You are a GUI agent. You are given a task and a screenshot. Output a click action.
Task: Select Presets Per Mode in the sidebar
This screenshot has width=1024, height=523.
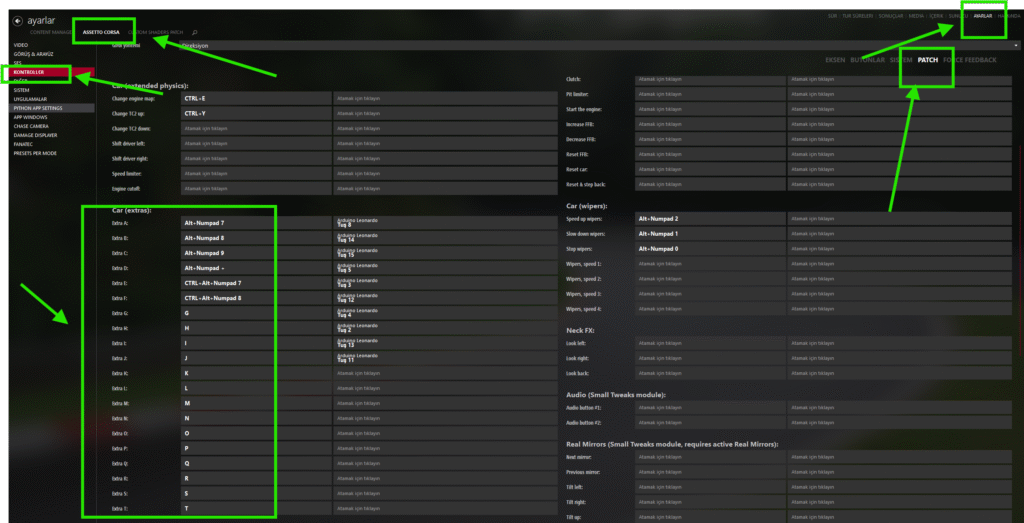(x=35, y=153)
